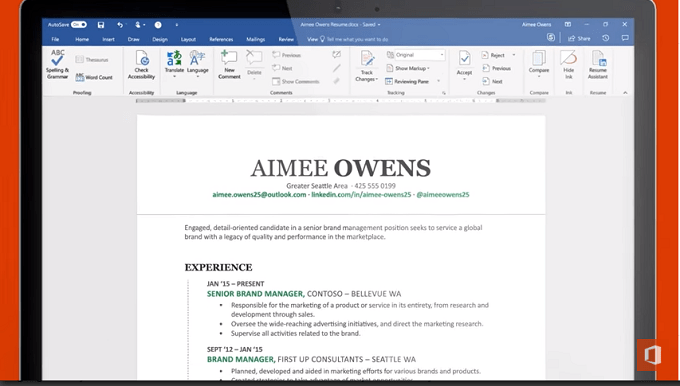This screenshot has height=386, width=680.
Task: Open the Reject dropdown arrow
Action: (514, 55)
